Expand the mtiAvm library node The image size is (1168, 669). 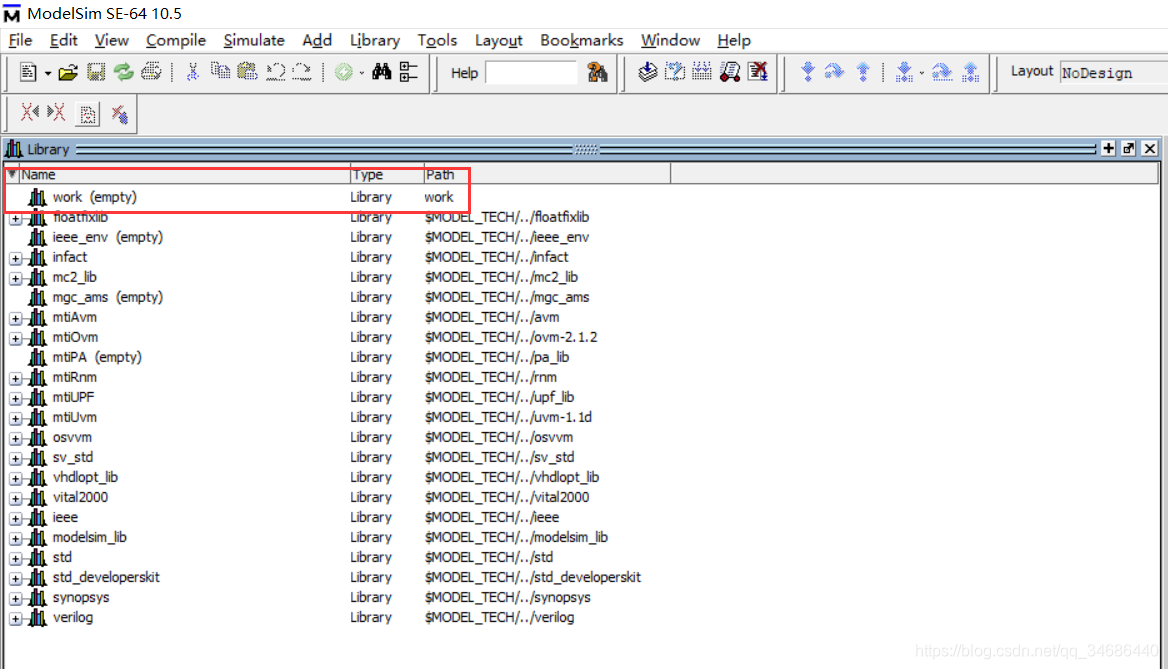coord(15,319)
